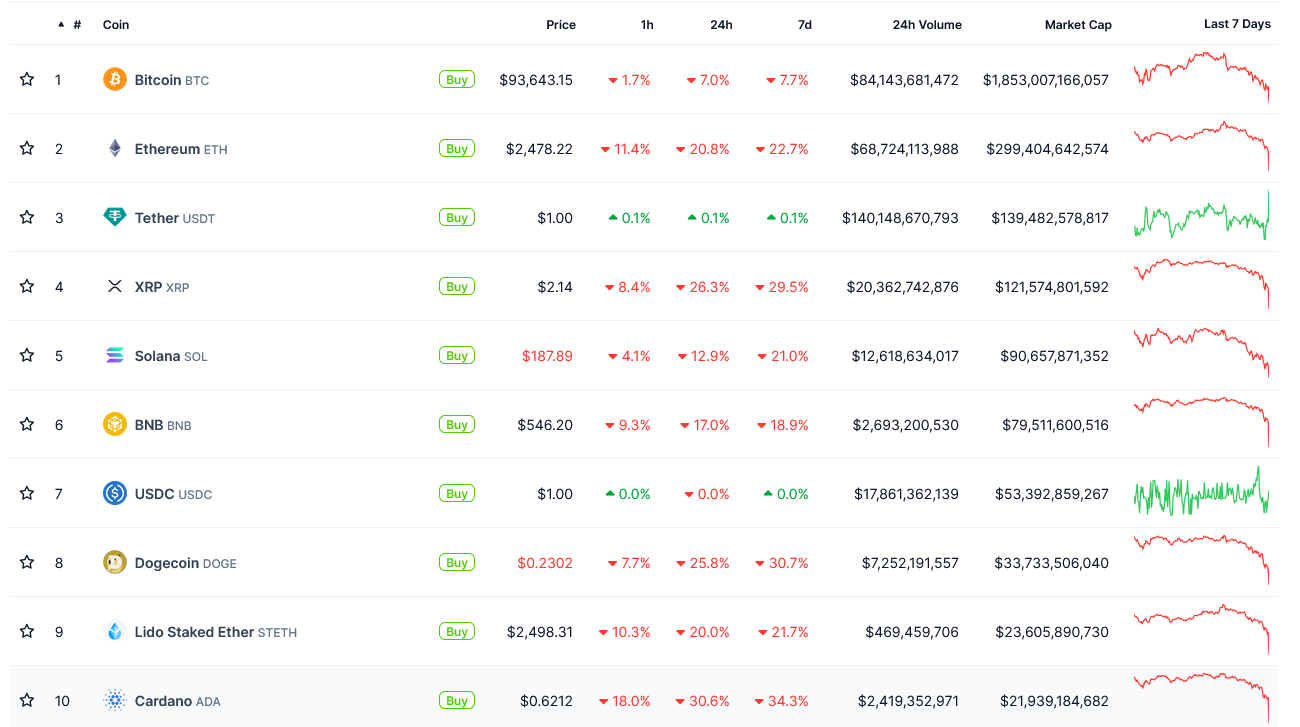Favorite Bitcoin using its star toggle
1300x727 pixels.
coord(27,79)
